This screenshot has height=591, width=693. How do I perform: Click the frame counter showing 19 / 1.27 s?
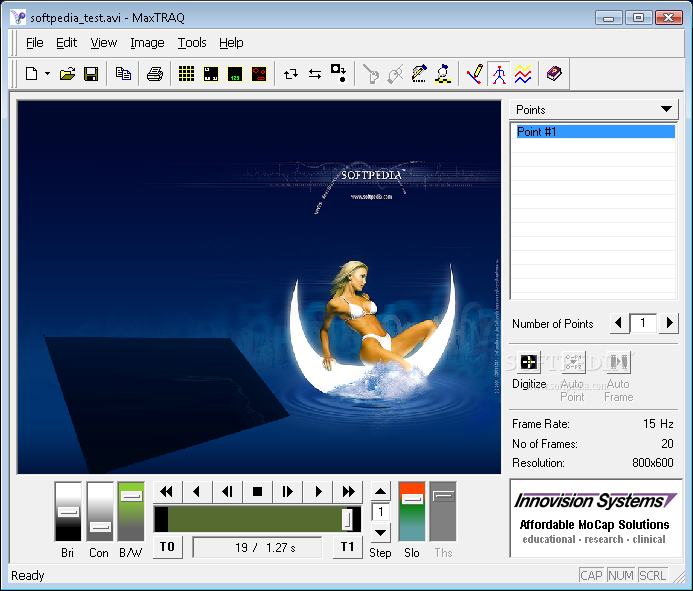click(257, 548)
